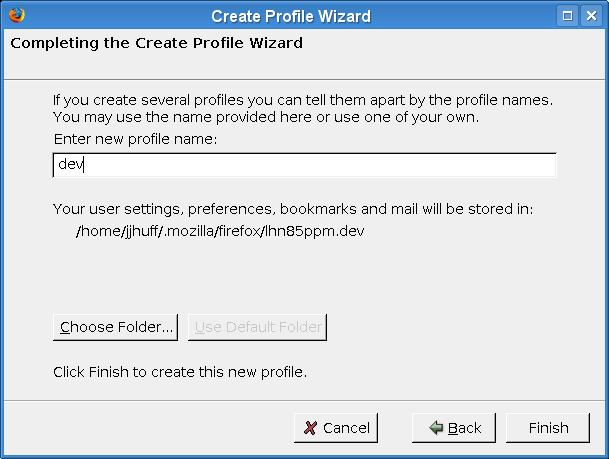Image resolution: width=609 pixels, height=459 pixels.
Task: Click the 'If you create several profiles' text line
Action: coord(303,100)
